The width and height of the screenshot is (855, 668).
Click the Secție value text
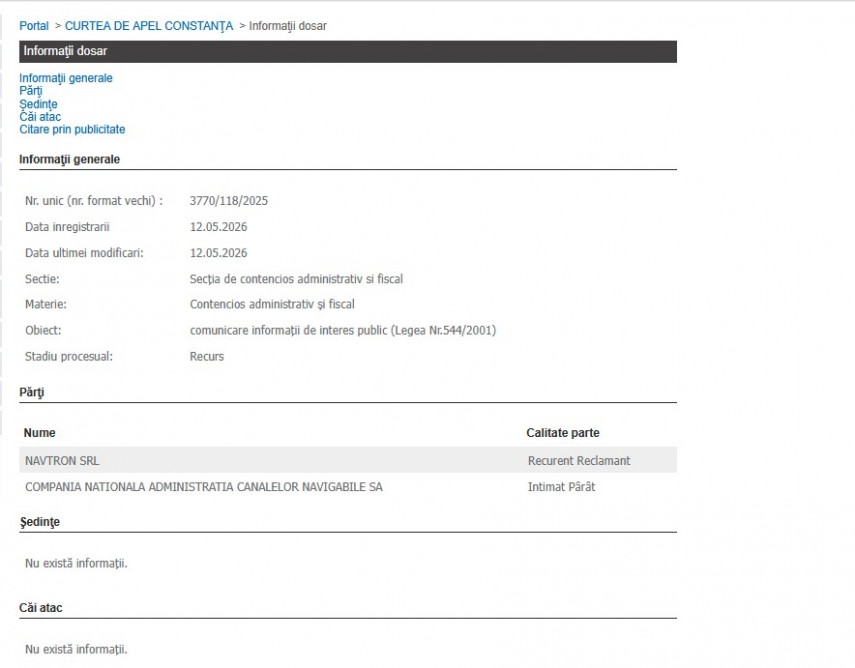[x=296, y=279]
